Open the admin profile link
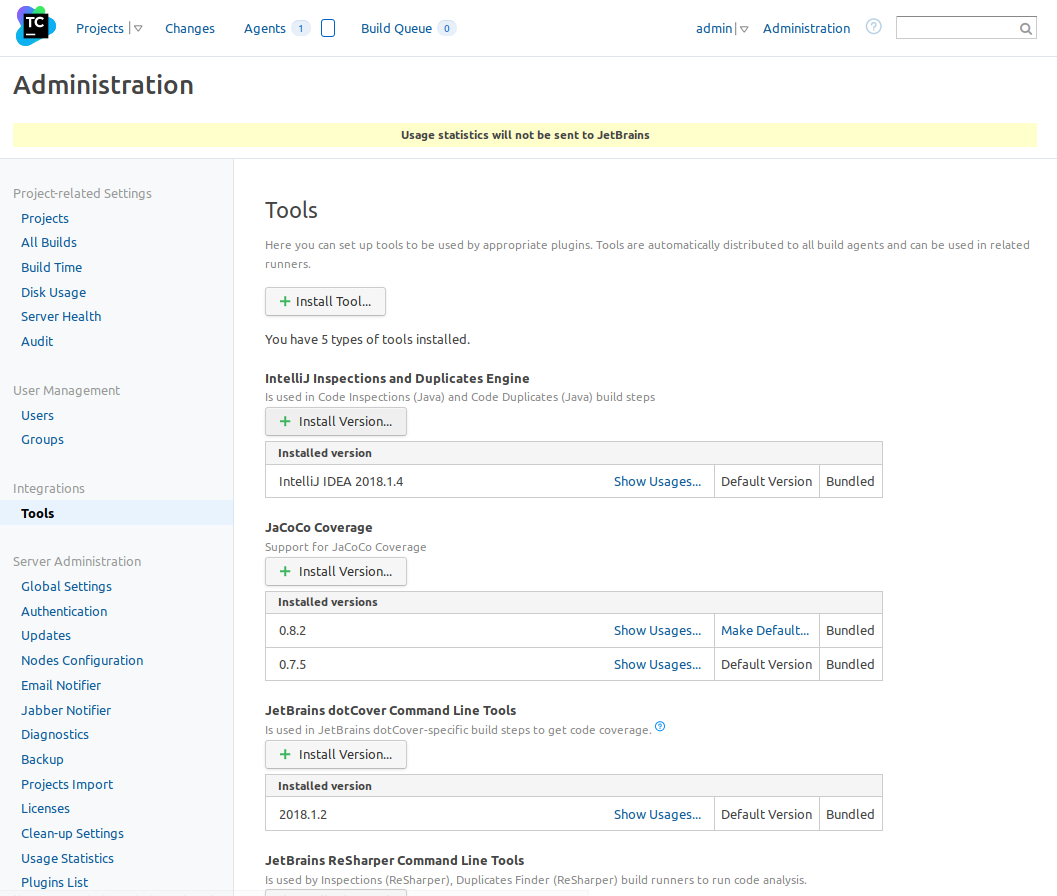The image size is (1057, 896). tap(714, 28)
